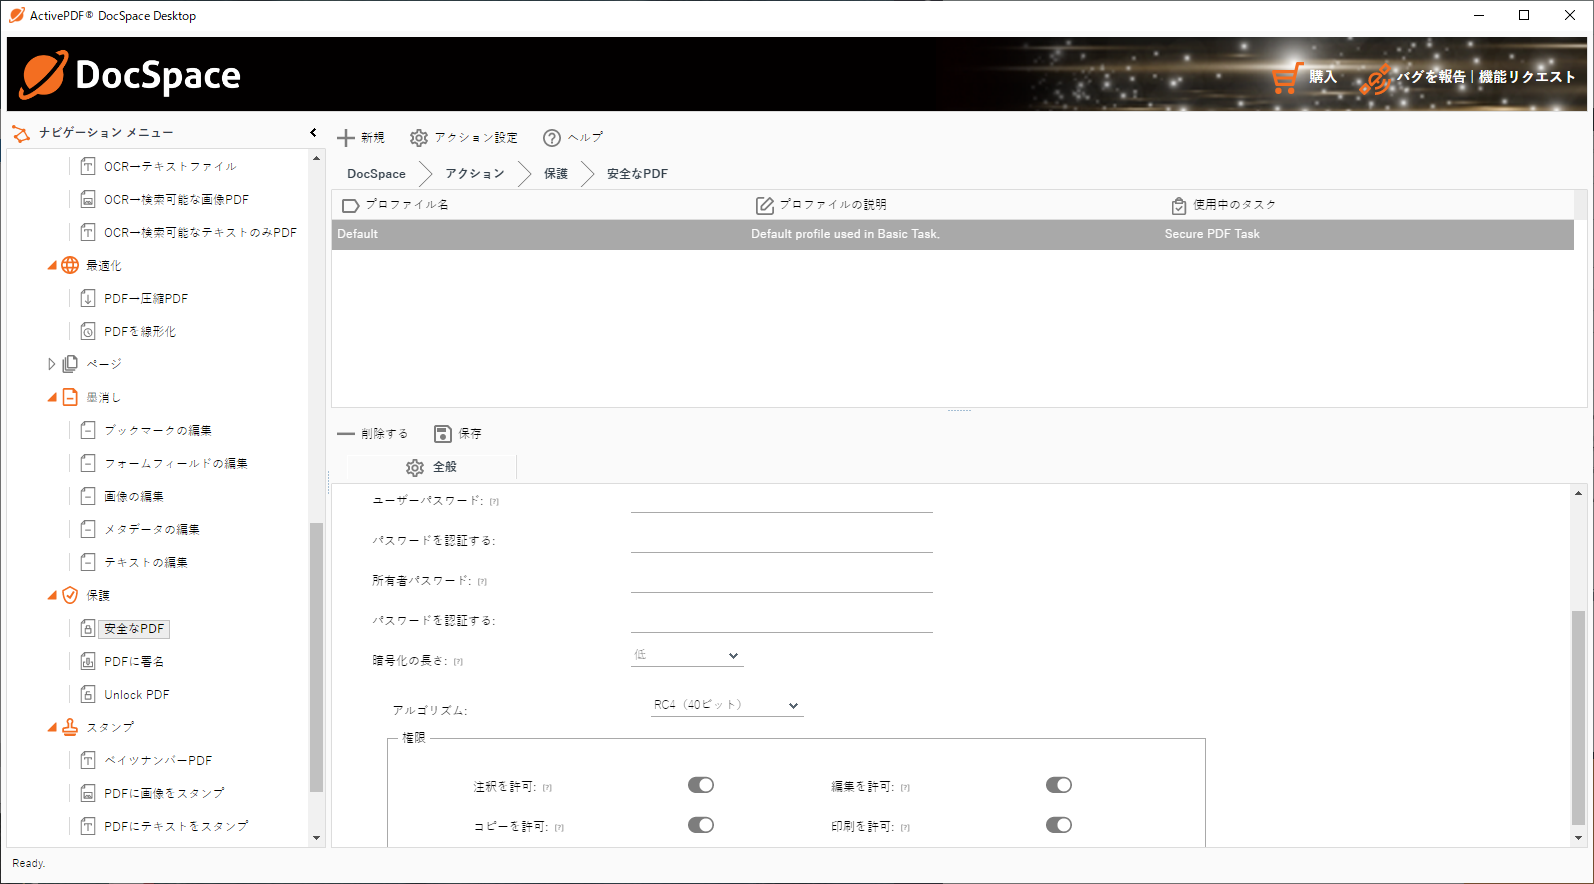Select メタデータの編集 item icon

pos(88,529)
